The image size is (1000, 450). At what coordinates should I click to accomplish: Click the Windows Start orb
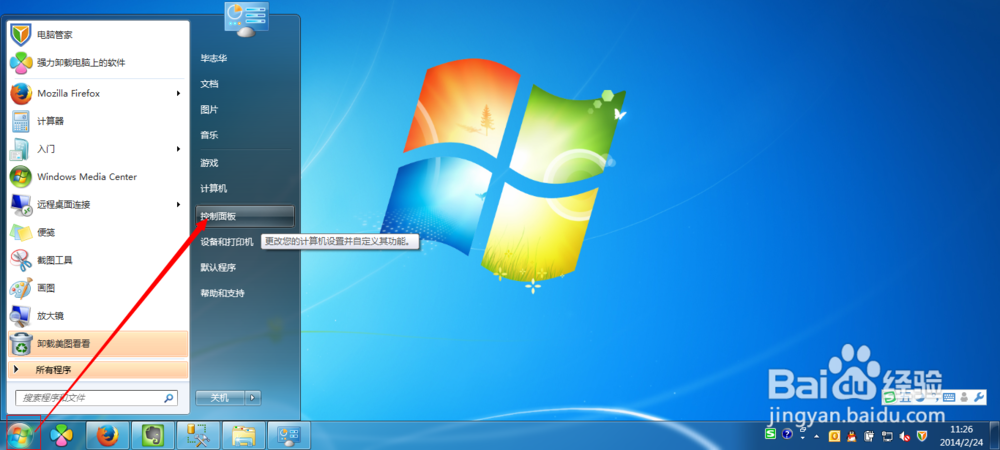pyautogui.click(x=21, y=436)
